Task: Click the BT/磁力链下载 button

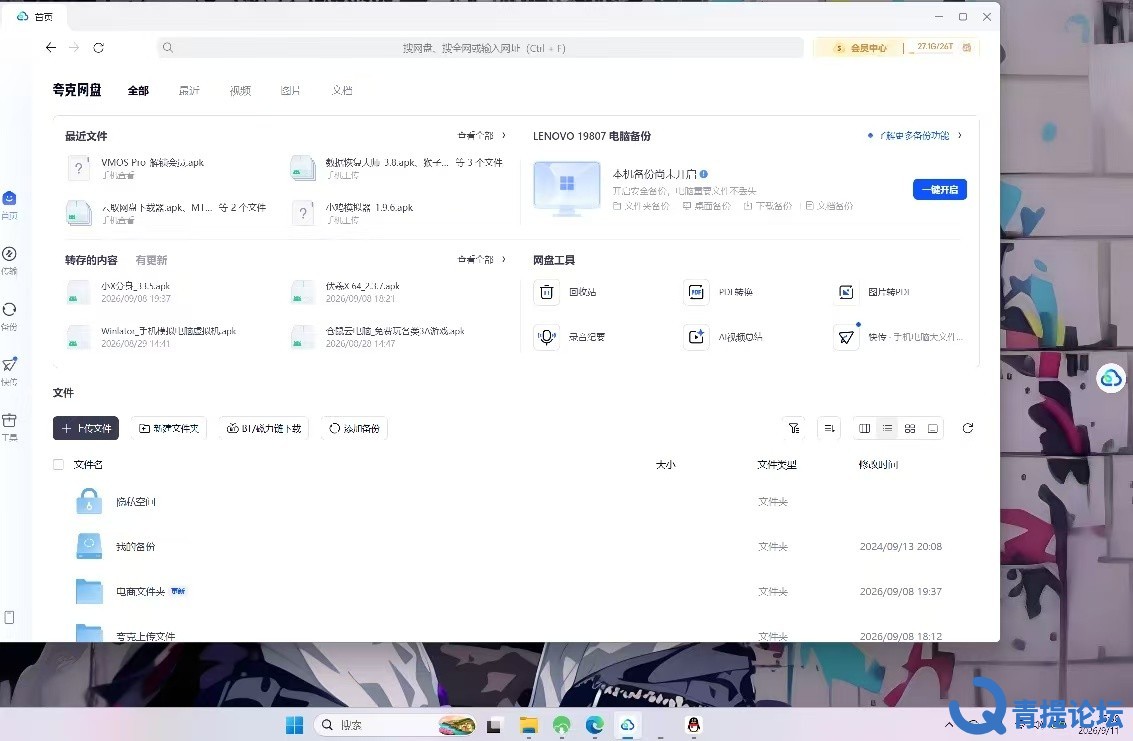Action: [264, 429]
